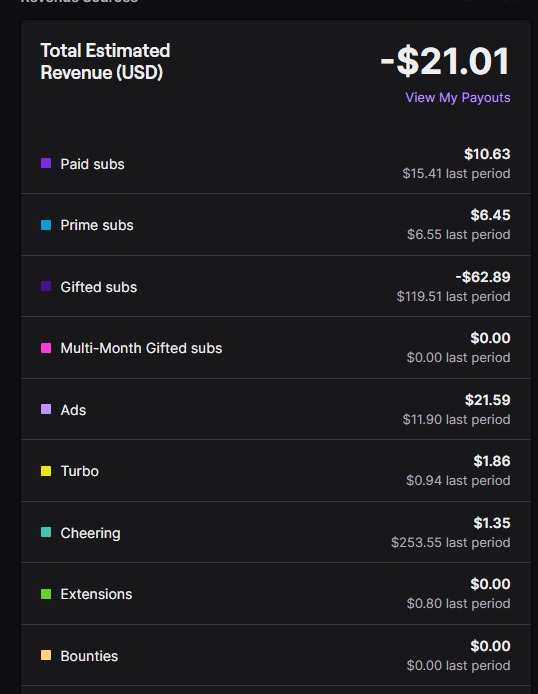The image size is (538, 694).
Task: Open the View My Payouts link
Action: (458, 97)
